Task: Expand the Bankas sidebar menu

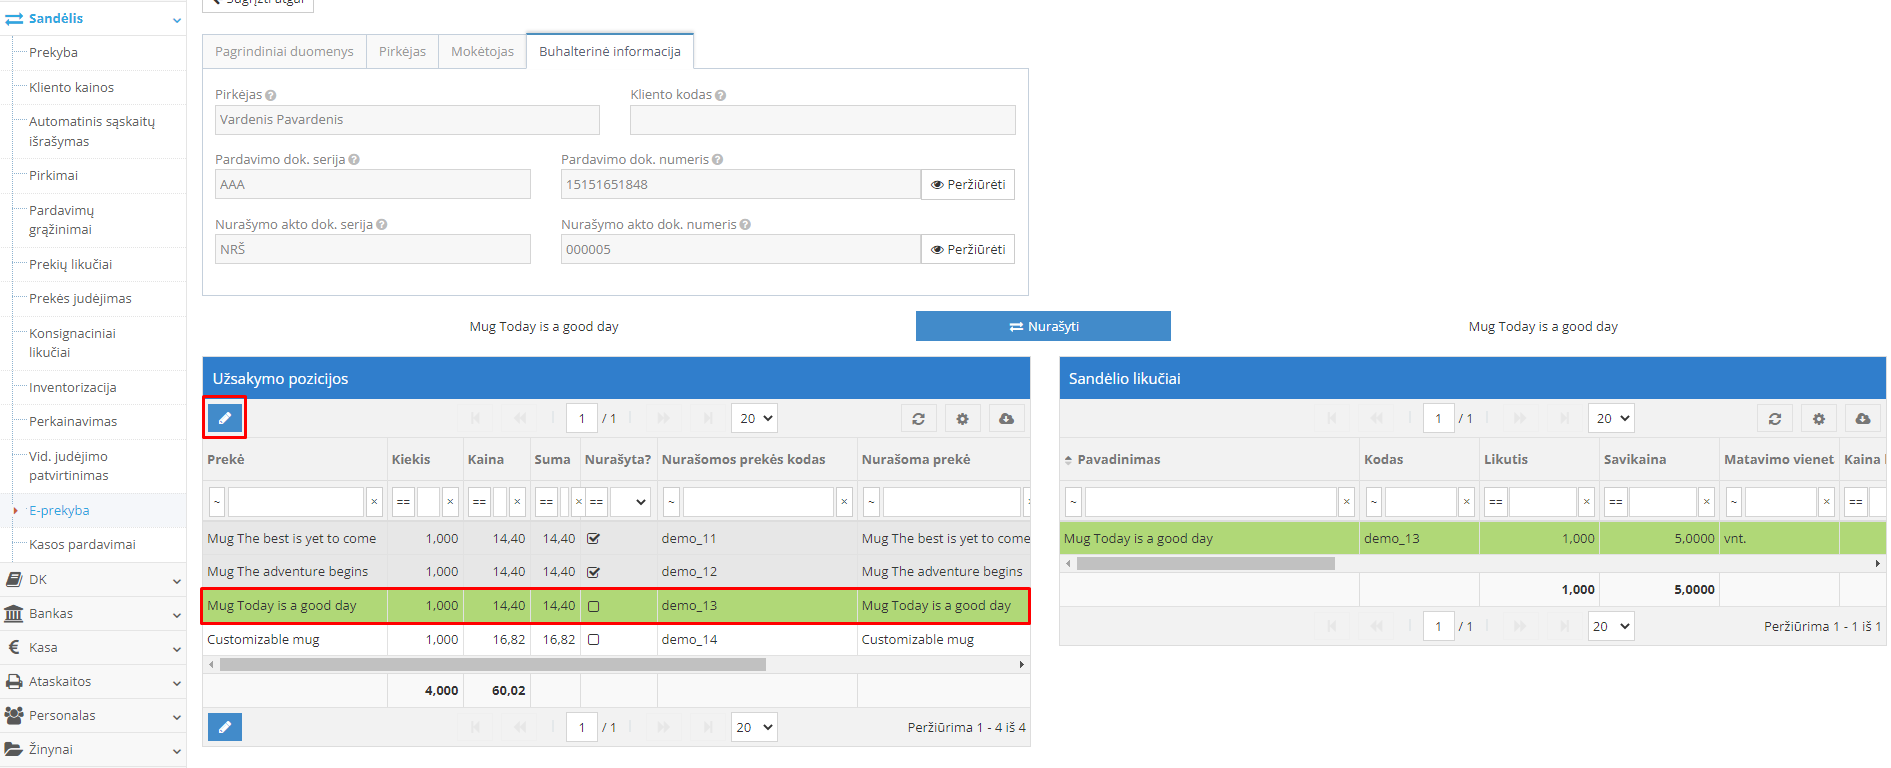Action: click(x=93, y=614)
